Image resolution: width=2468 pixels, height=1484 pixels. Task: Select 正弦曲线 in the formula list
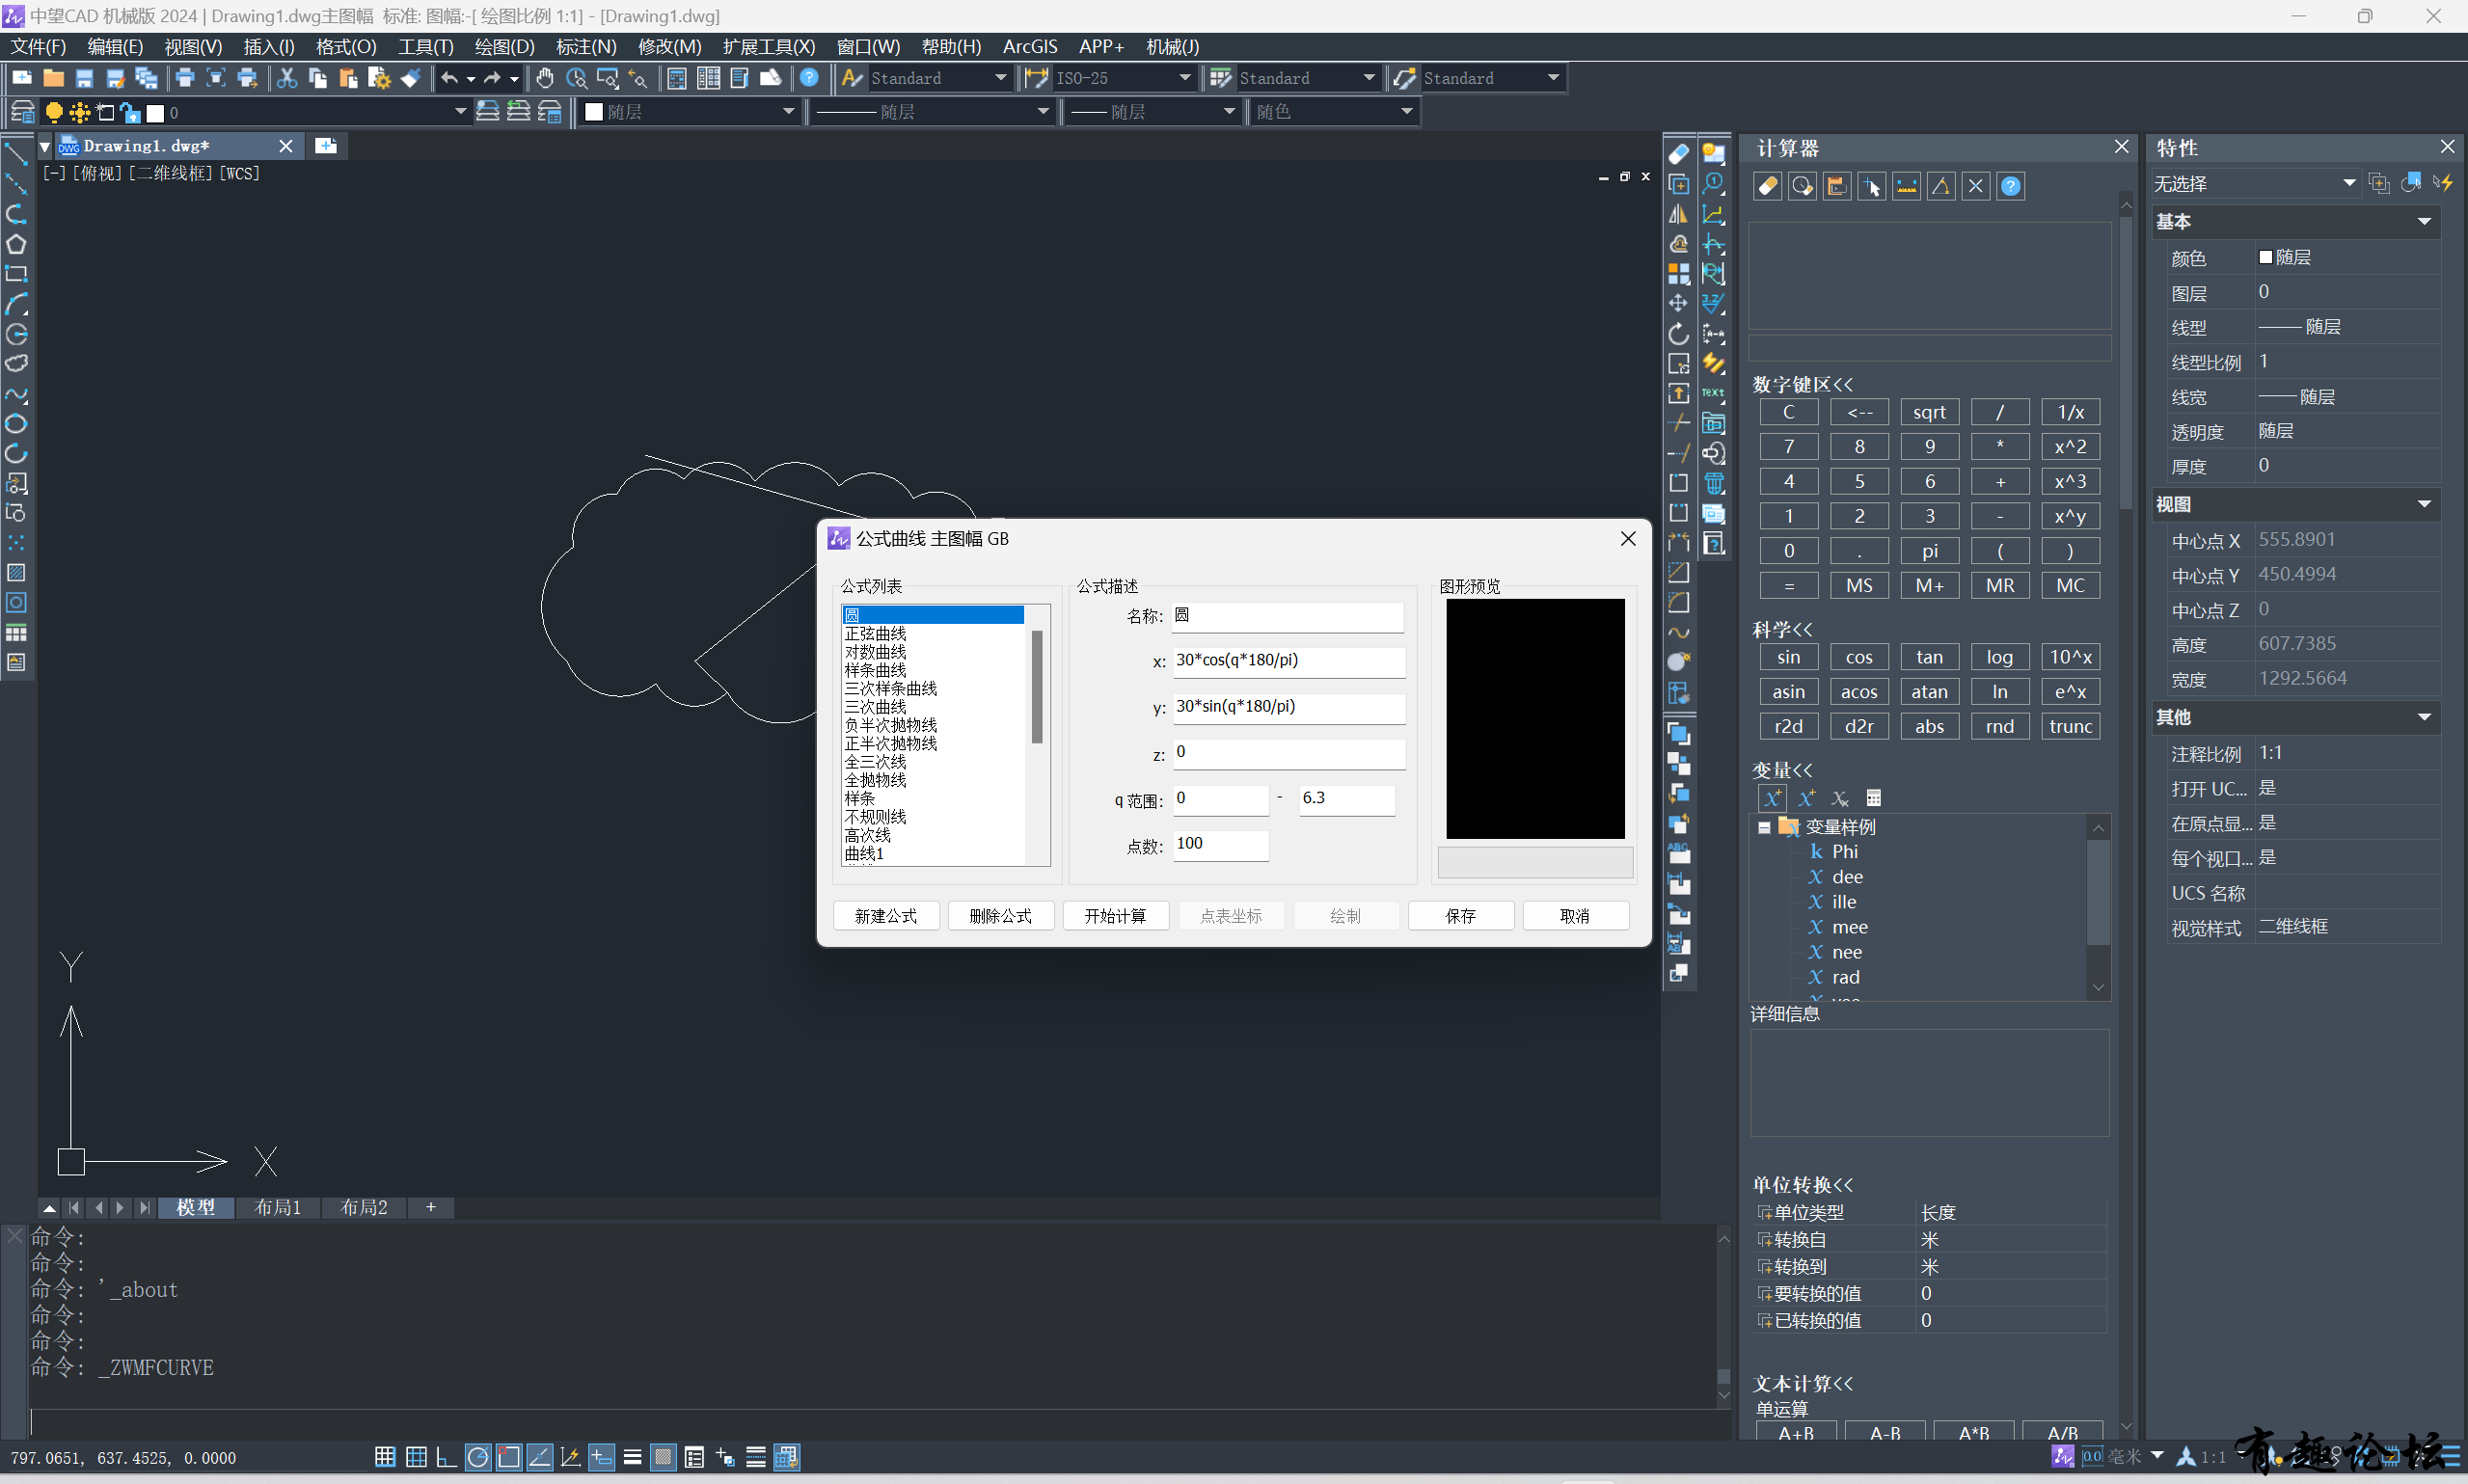875,634
